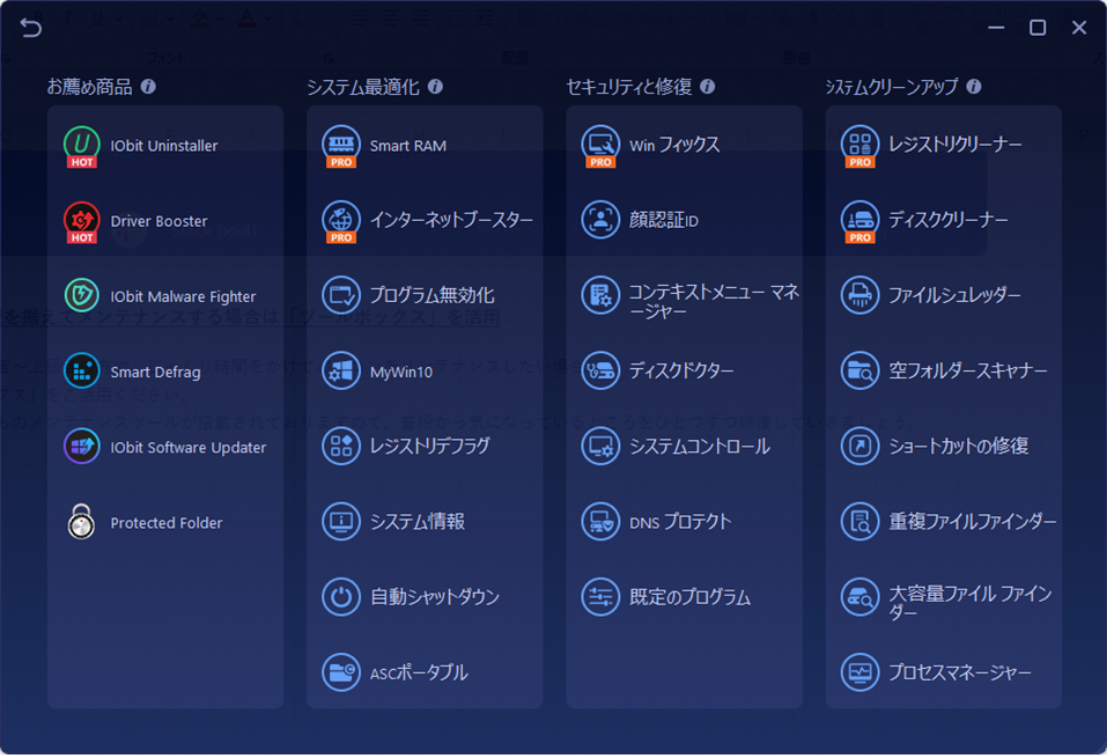1107x755 pixels.
Task: Open Protected Folder padlock icon
Action: pos(82,521)
